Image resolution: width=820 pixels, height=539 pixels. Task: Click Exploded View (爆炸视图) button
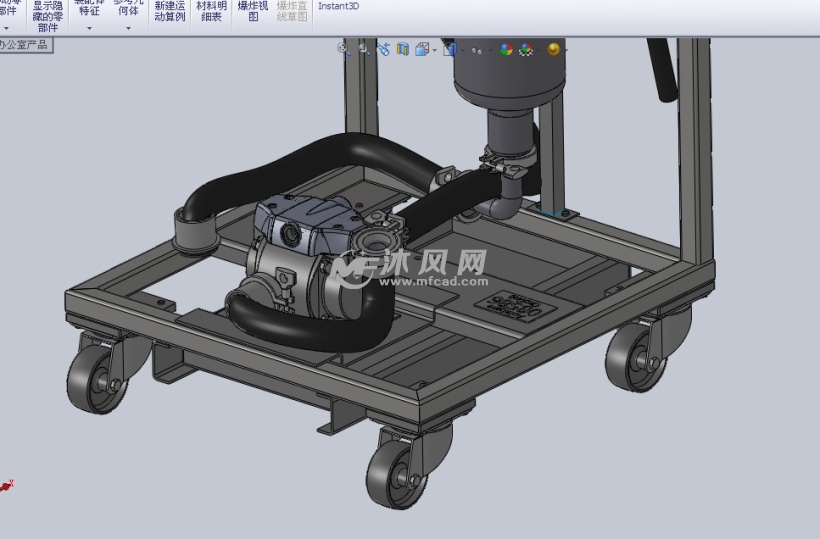click(253, 12)
